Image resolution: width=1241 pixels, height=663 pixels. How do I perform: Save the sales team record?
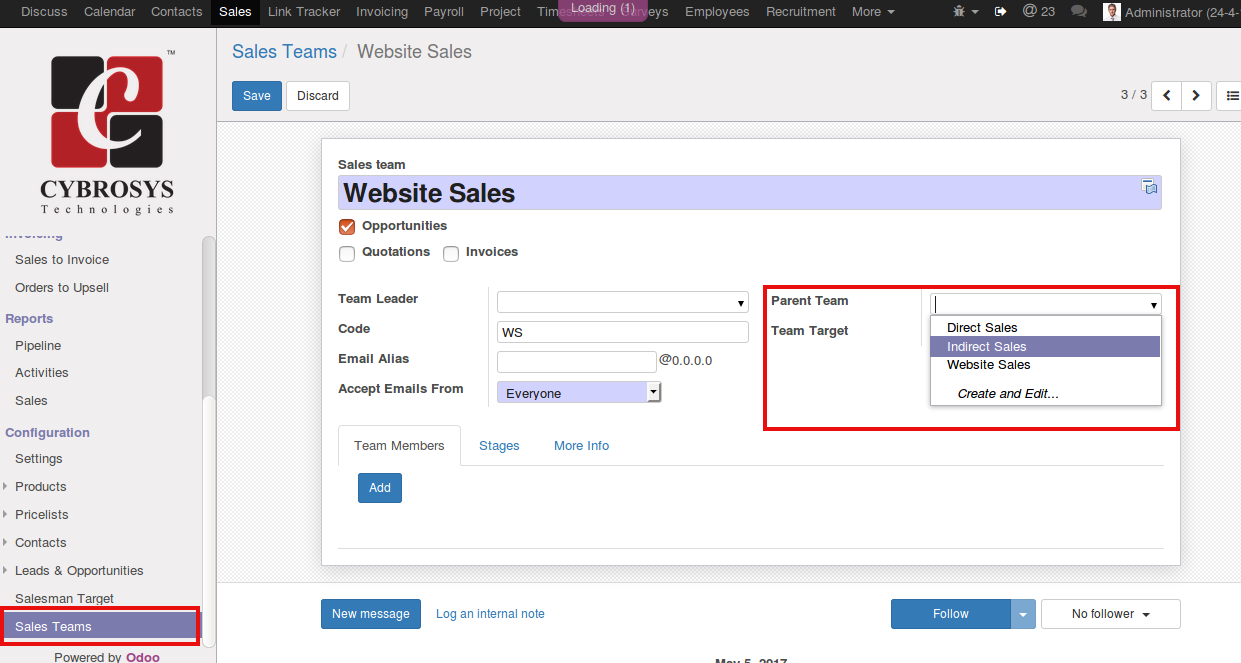(x=257, y=96)
